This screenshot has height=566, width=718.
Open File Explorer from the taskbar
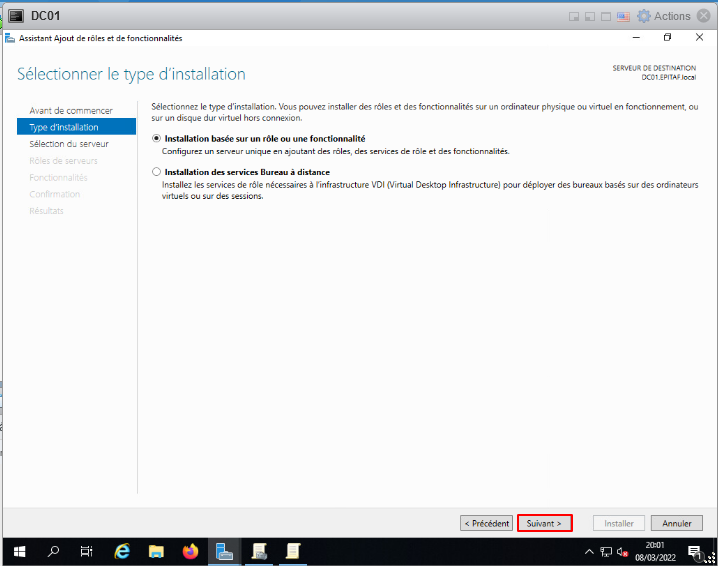point(156,551)
